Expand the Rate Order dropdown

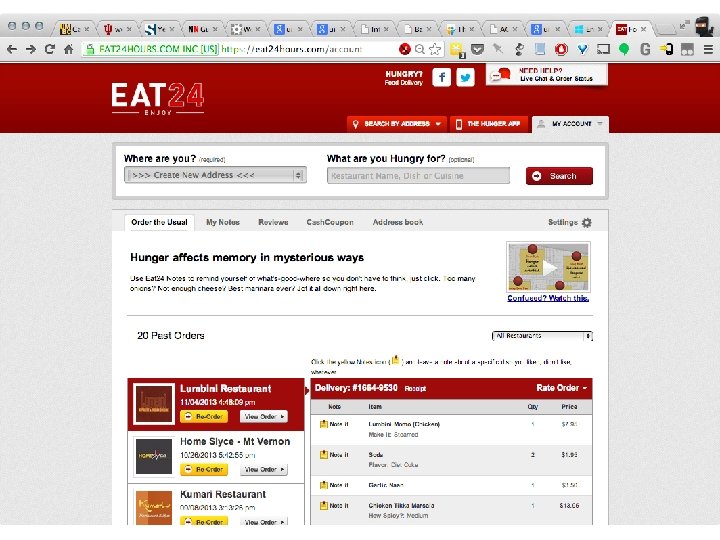(x=562, y=388)
